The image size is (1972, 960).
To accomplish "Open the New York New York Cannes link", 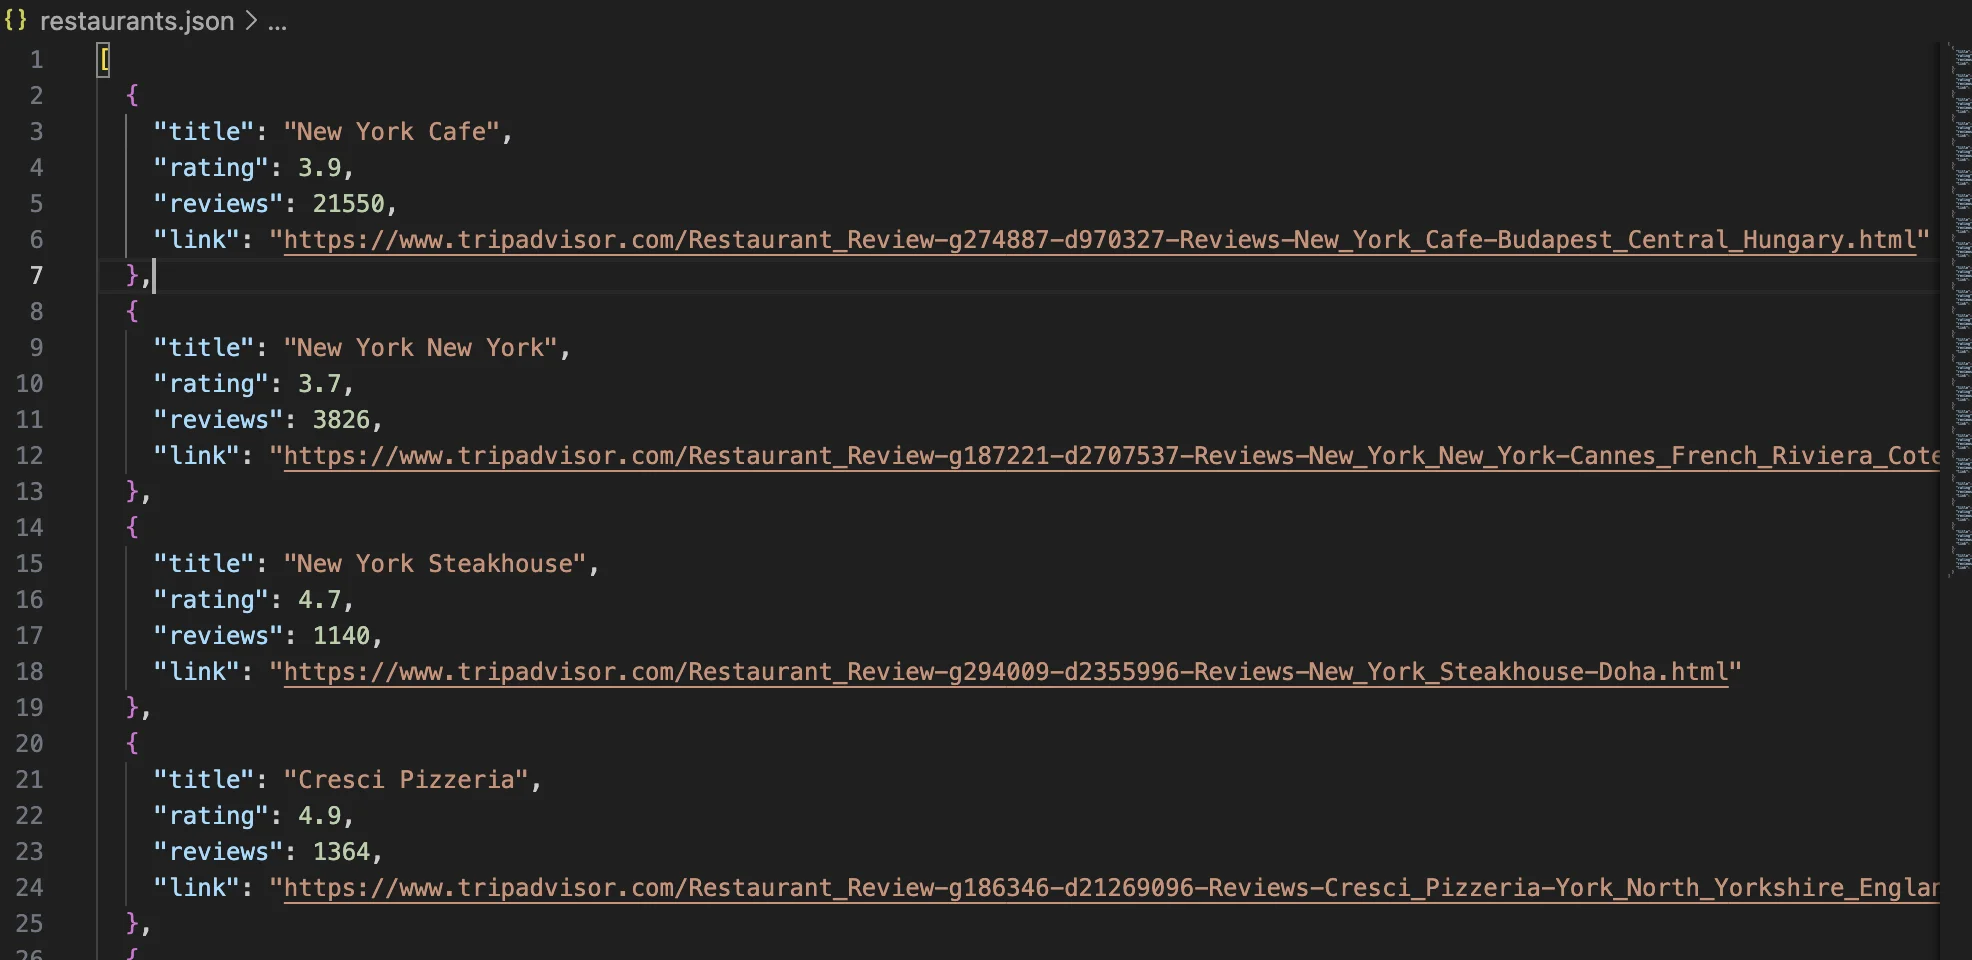I will (1100, 456).
